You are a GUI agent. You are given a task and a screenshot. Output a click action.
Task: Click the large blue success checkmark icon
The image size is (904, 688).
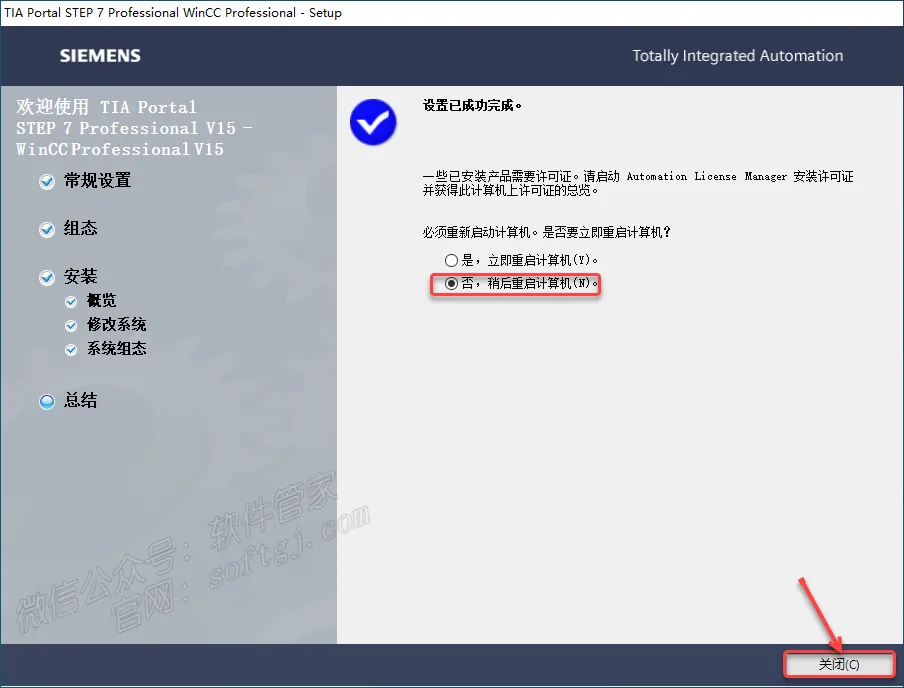[x=373, y=122]
